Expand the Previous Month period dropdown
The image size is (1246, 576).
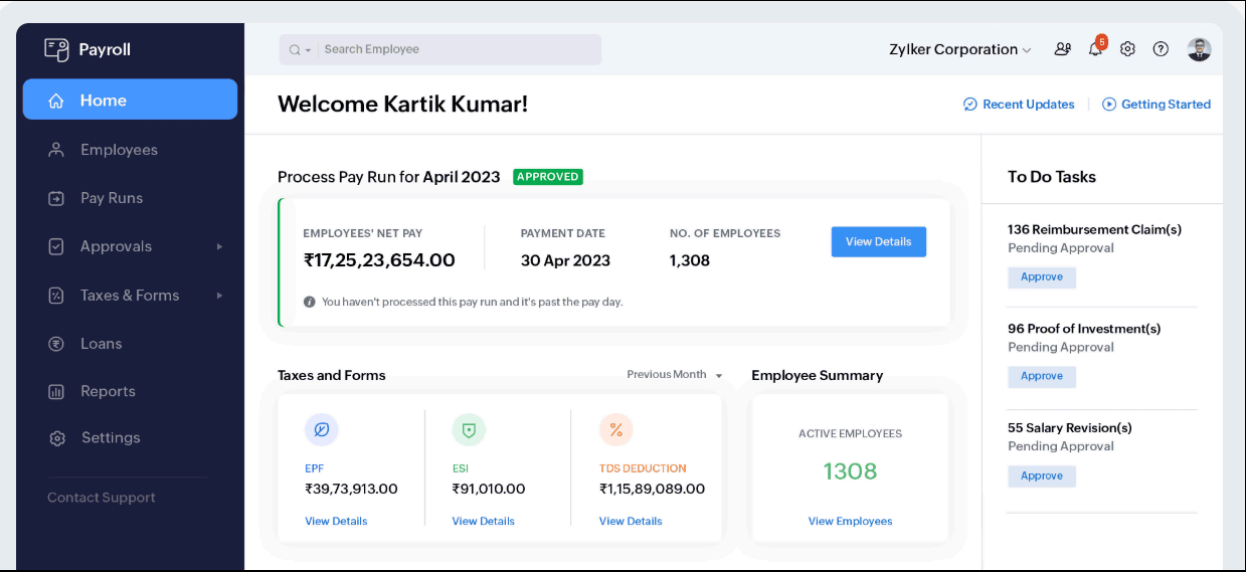[x=674, y=375]
